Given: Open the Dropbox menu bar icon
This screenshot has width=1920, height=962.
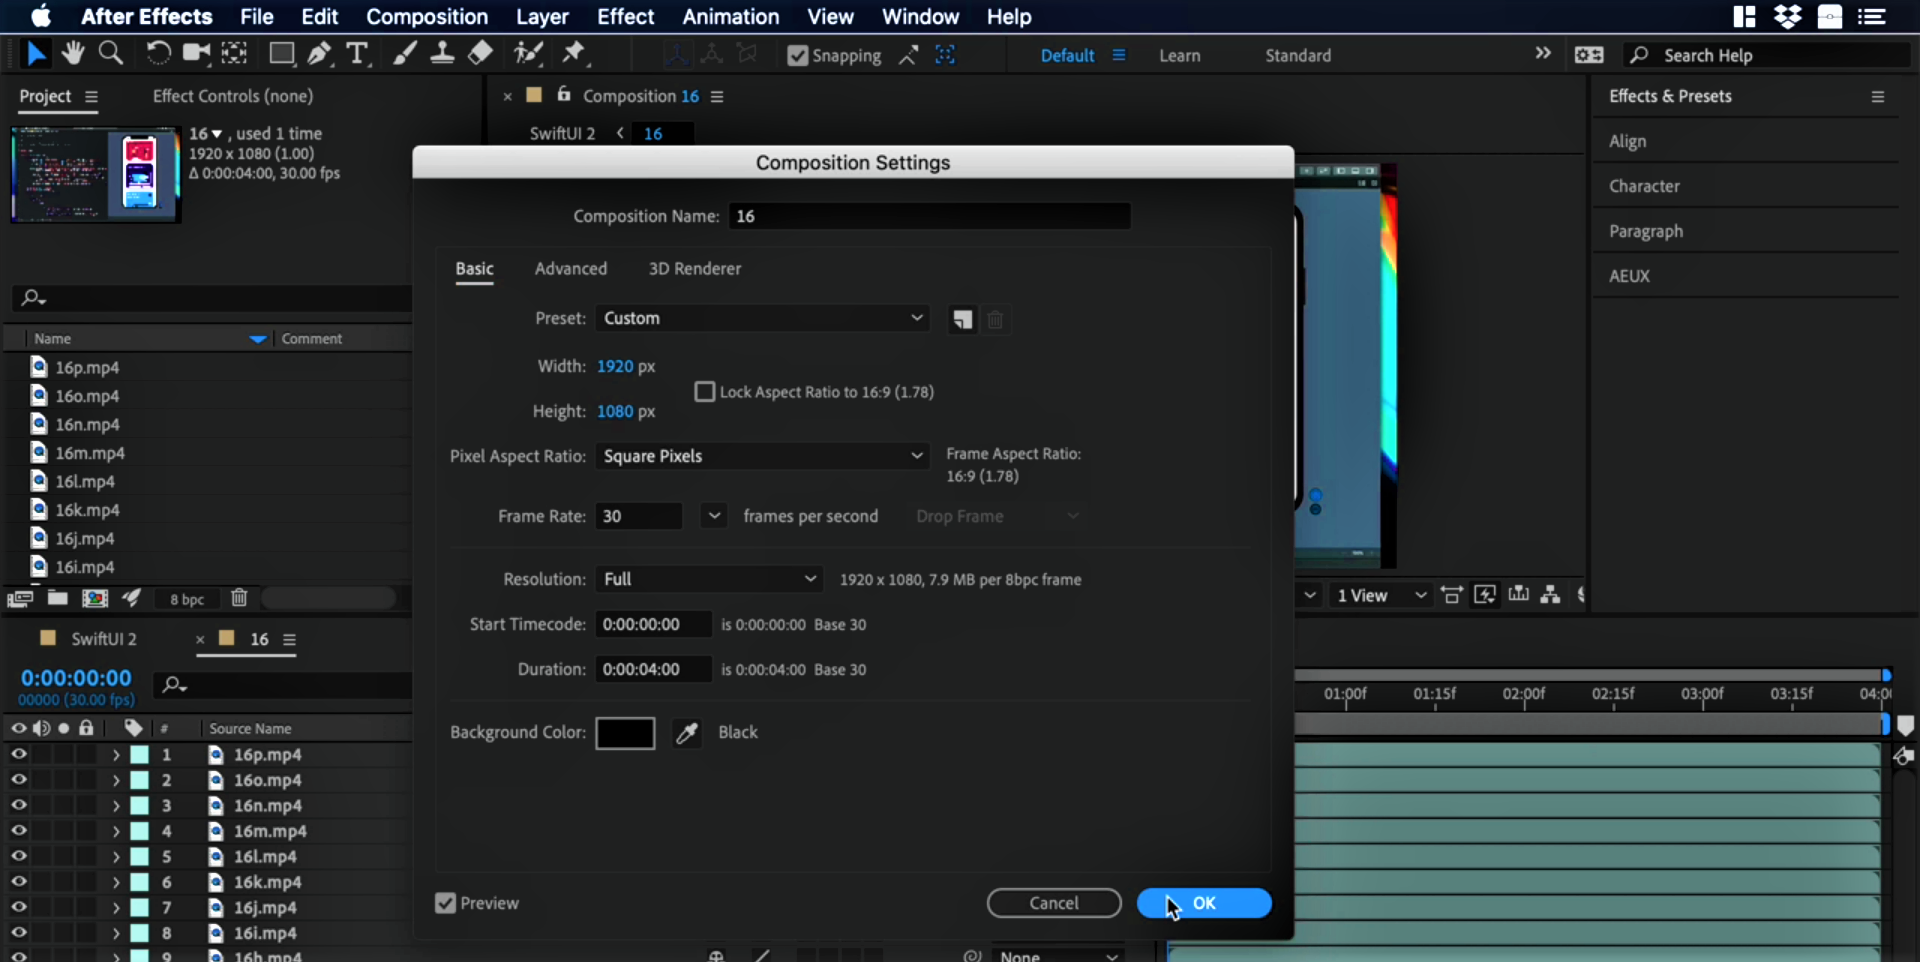Looking at the screenshot, I should [1787, 16].
